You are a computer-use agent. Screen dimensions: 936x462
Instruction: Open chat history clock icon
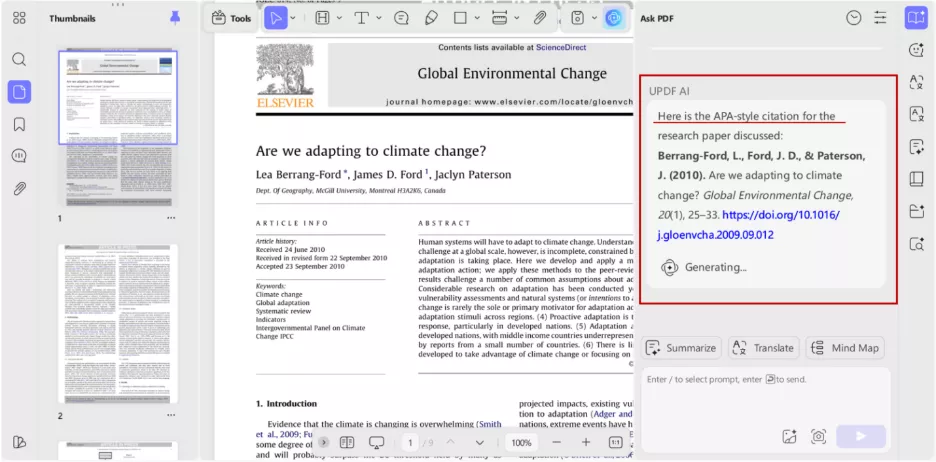click(853, 18)
